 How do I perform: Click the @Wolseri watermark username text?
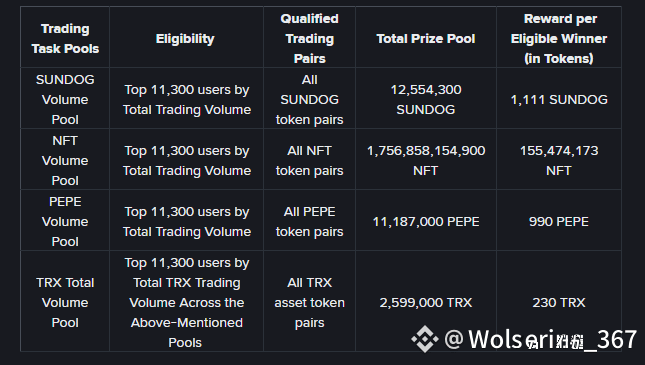(541, 339)
